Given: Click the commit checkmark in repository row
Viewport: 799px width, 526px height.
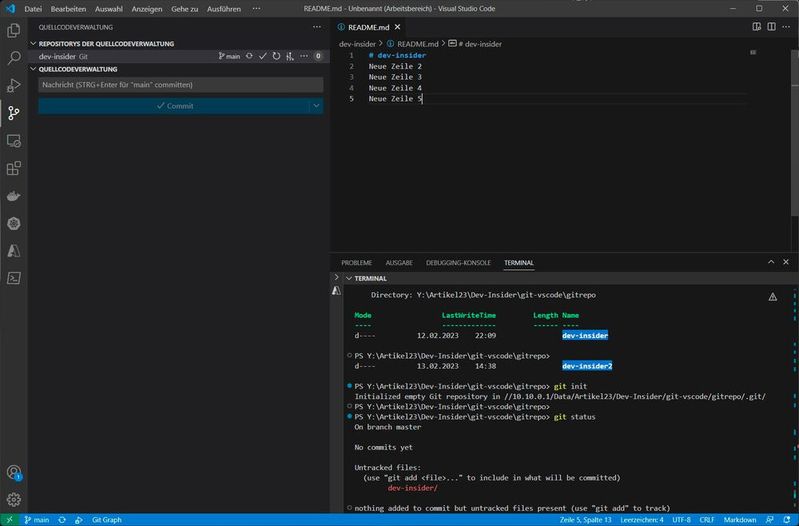Looking at the screenshot, I should pos(262,56).
